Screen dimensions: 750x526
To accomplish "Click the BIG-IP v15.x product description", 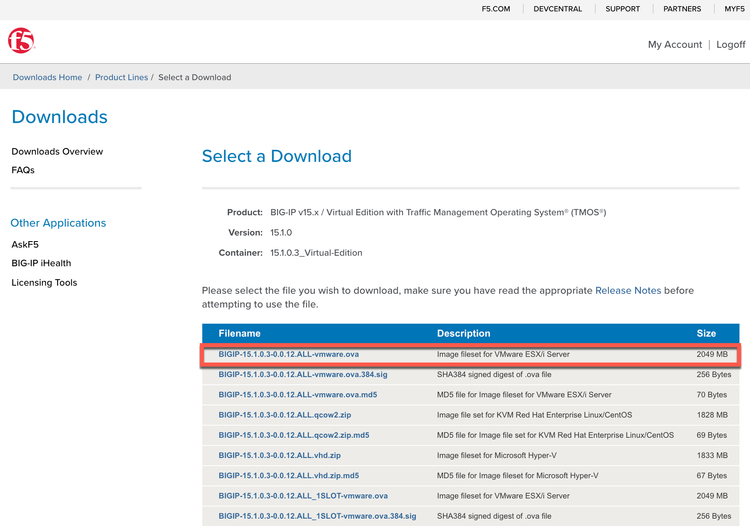I will [x=438, y=213].
